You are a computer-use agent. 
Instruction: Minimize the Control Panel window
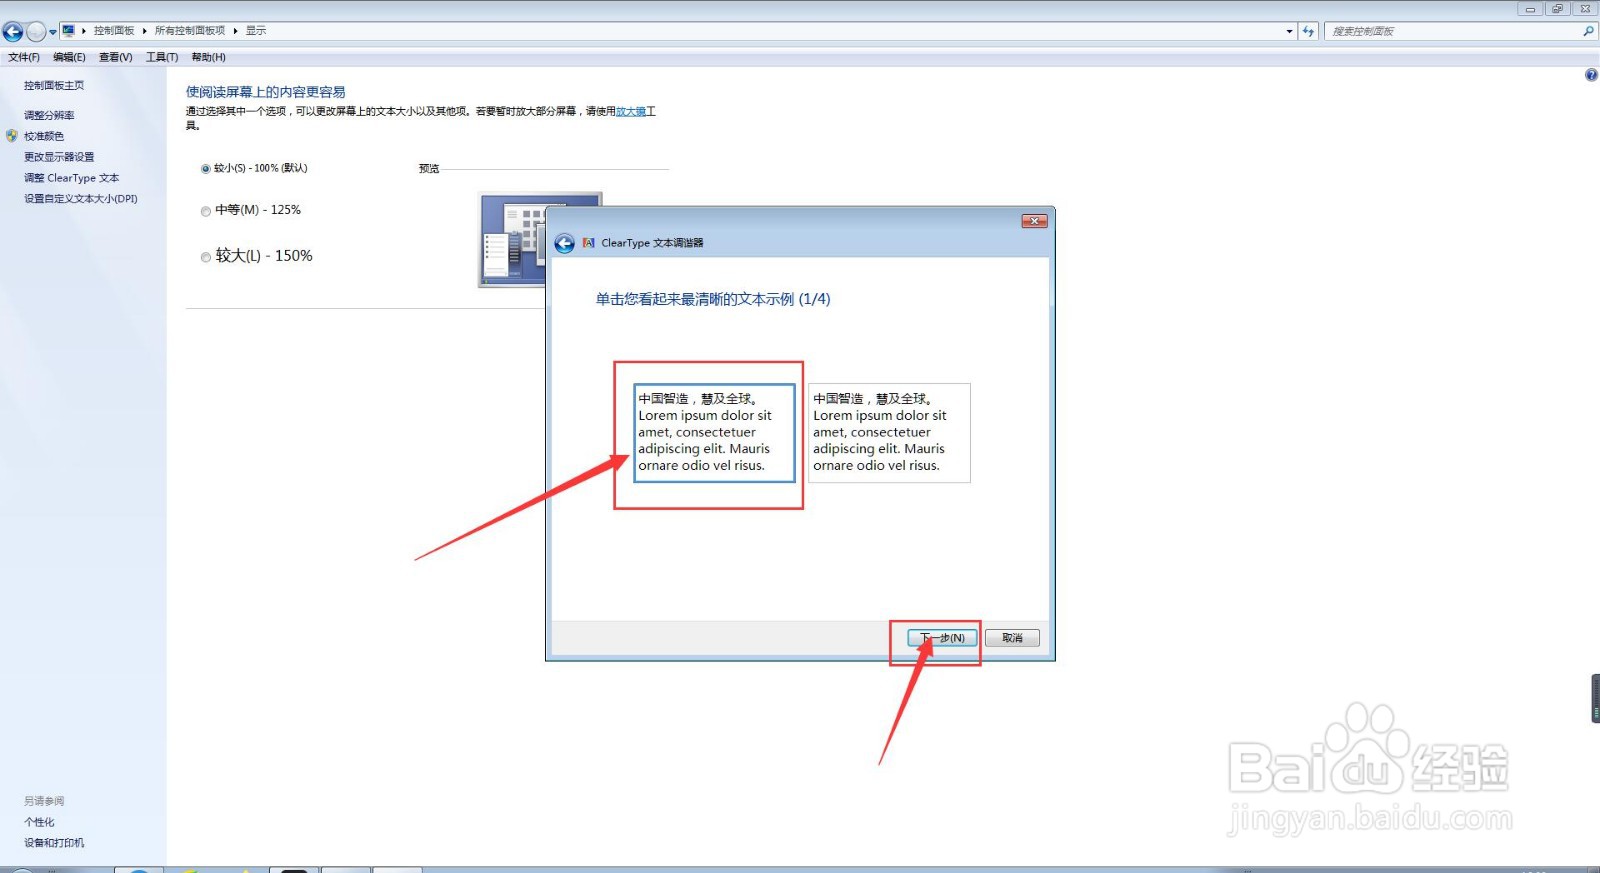click(x=1530, y=9)
